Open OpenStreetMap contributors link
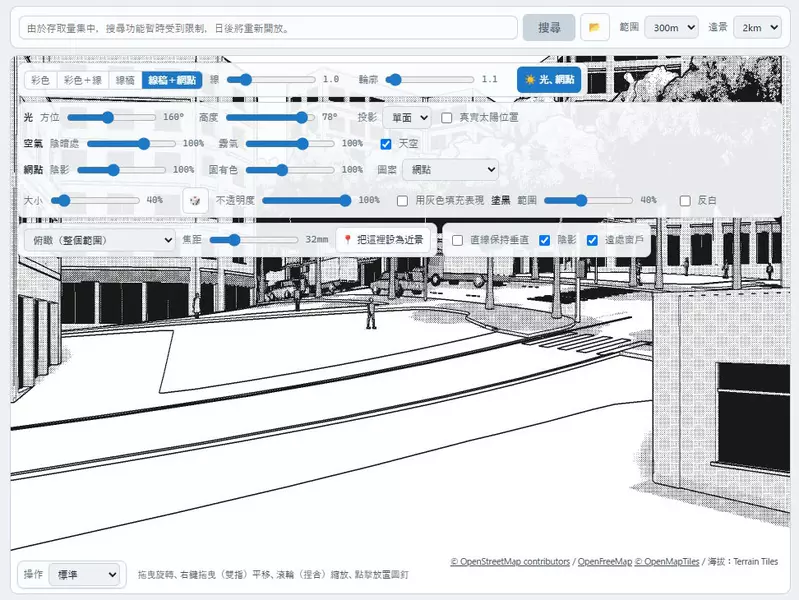Viewport: 799px width, 600px height. coord(510,561)
